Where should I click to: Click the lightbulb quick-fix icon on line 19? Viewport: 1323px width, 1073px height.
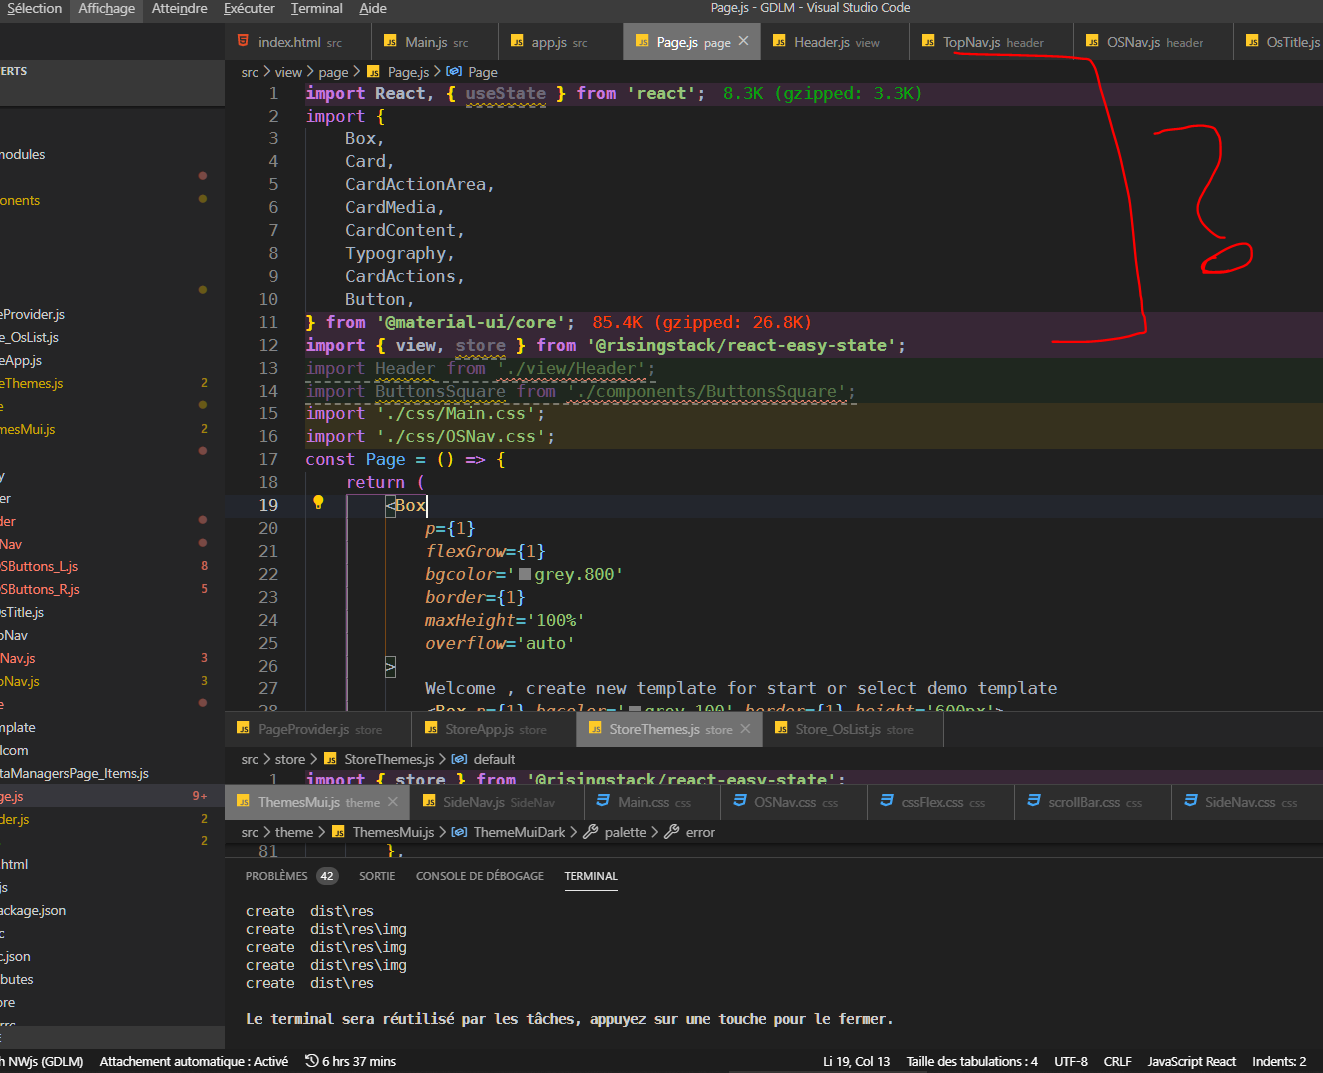click(318, 503)
